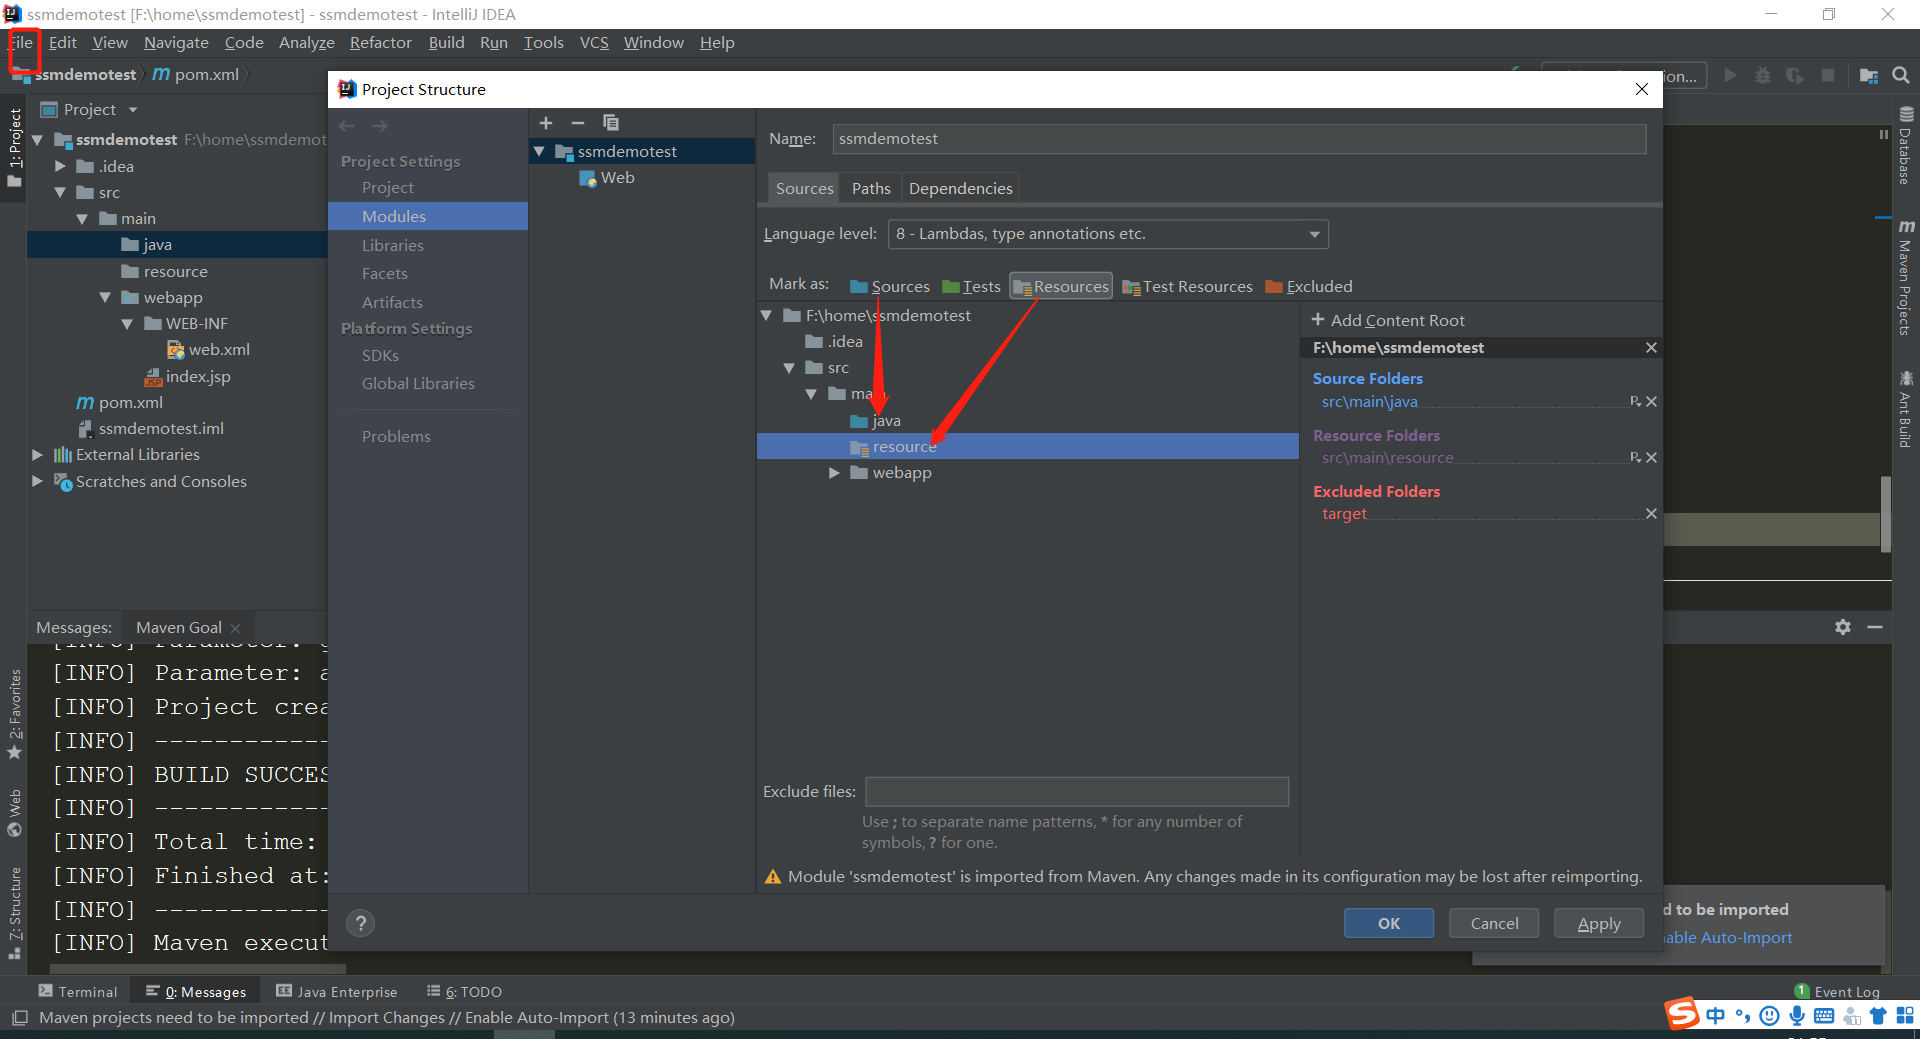
Task: Mark folder as Test Resources
Action: click(1187, 286)
